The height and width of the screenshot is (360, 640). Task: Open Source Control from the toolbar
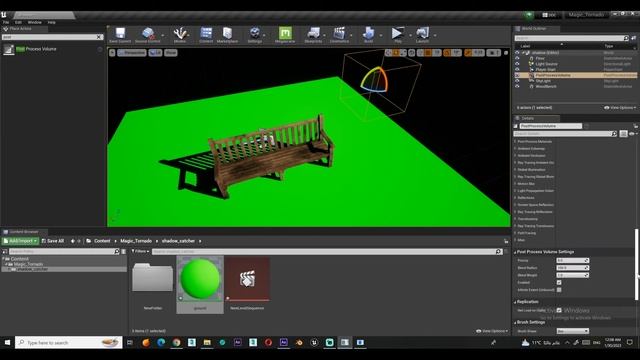point(147,34)
